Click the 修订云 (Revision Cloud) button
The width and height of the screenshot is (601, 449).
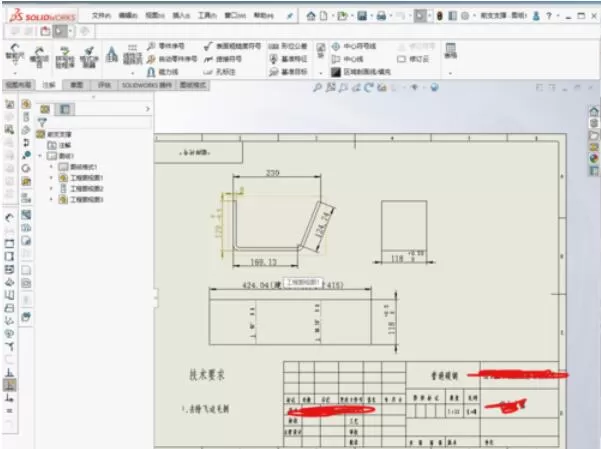413,59
